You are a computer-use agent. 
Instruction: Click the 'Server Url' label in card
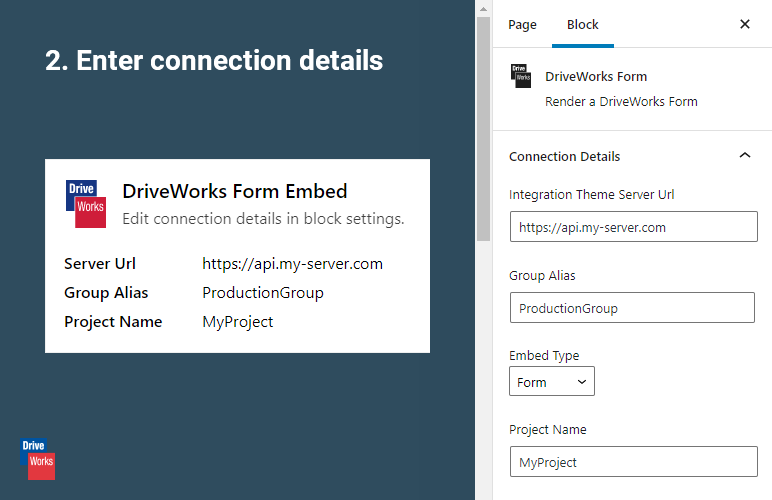(100, 264)
